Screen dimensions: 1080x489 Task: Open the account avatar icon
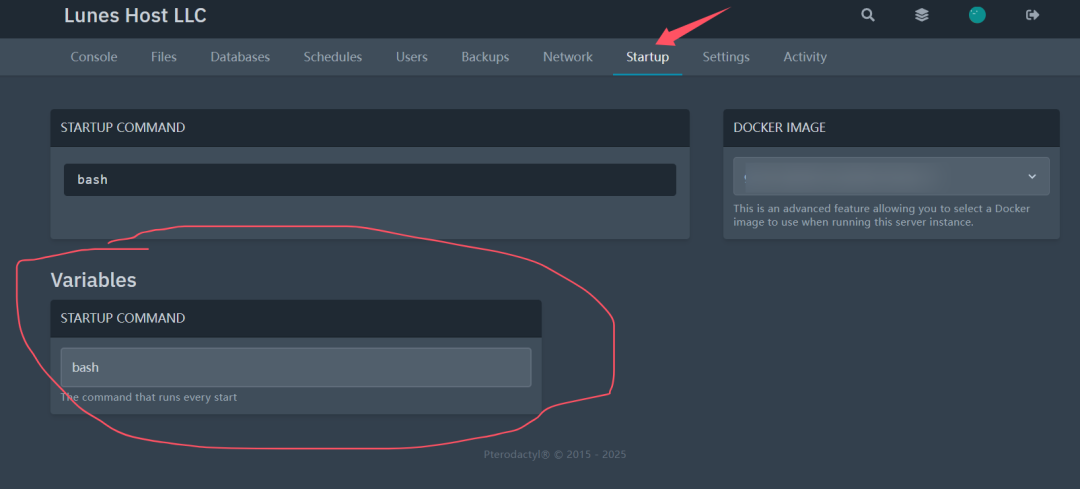977,15
